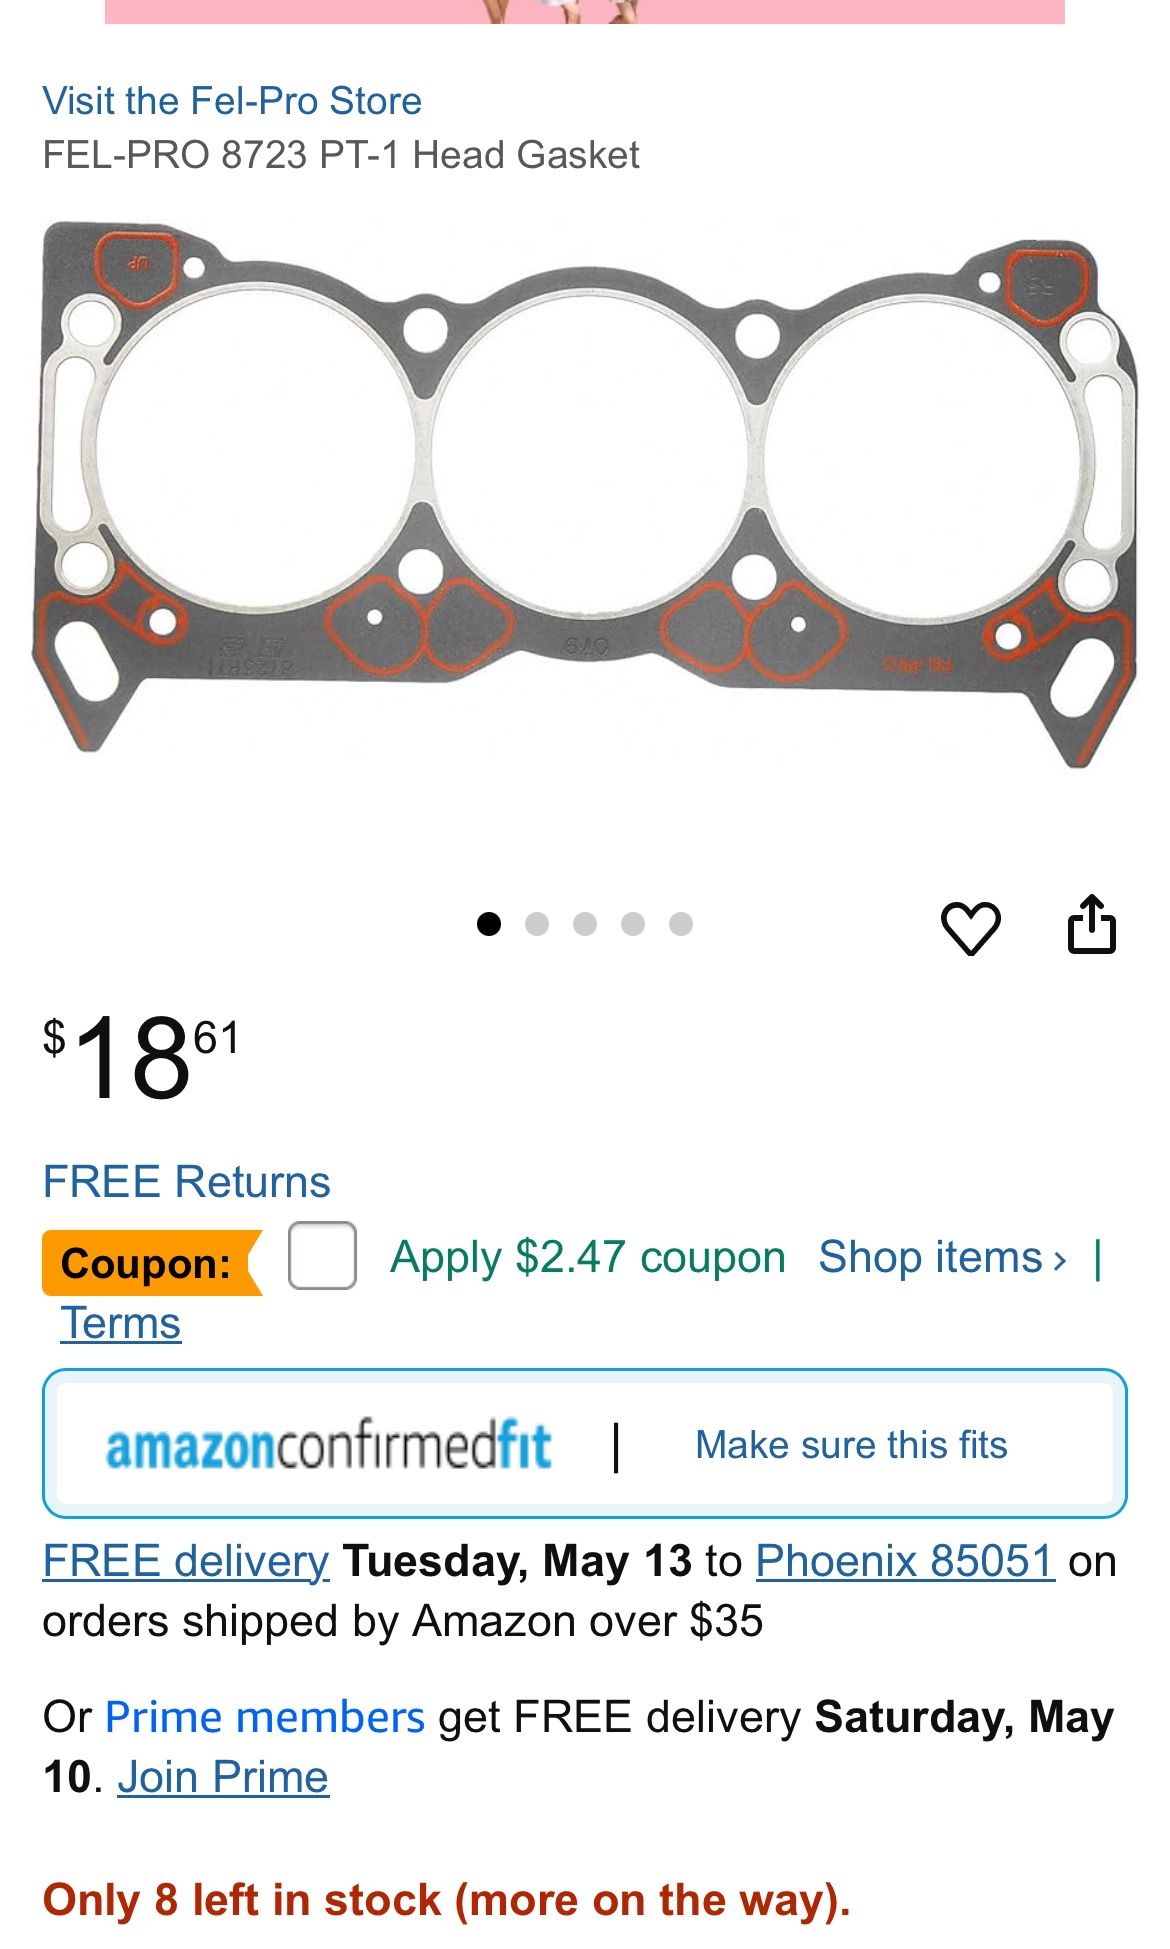
Task: Open Shop items link with chevron
Action: click(942, 1257)
